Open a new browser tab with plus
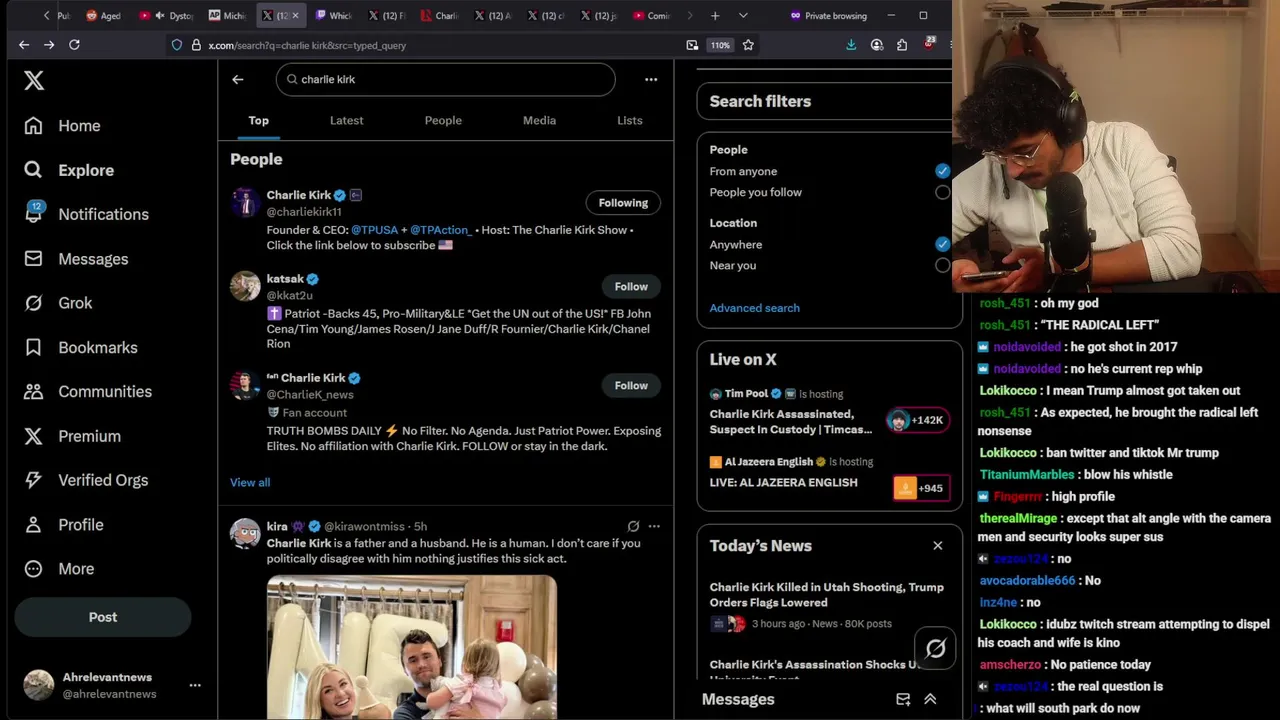Viewport: 1280px width, 720px height. point(715,16)
